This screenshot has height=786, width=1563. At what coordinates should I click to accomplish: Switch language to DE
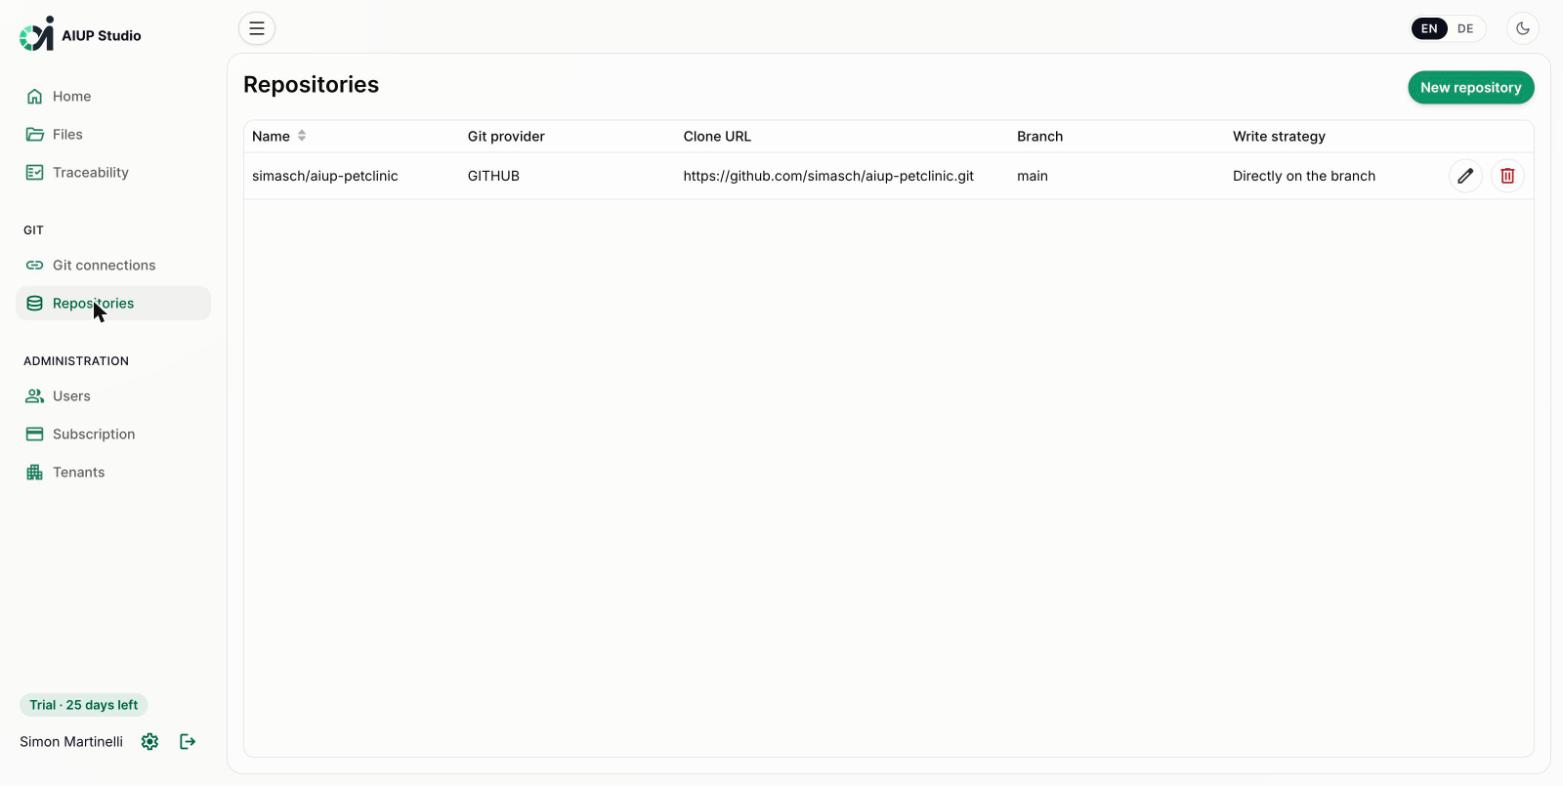[x=1465, y=29]
